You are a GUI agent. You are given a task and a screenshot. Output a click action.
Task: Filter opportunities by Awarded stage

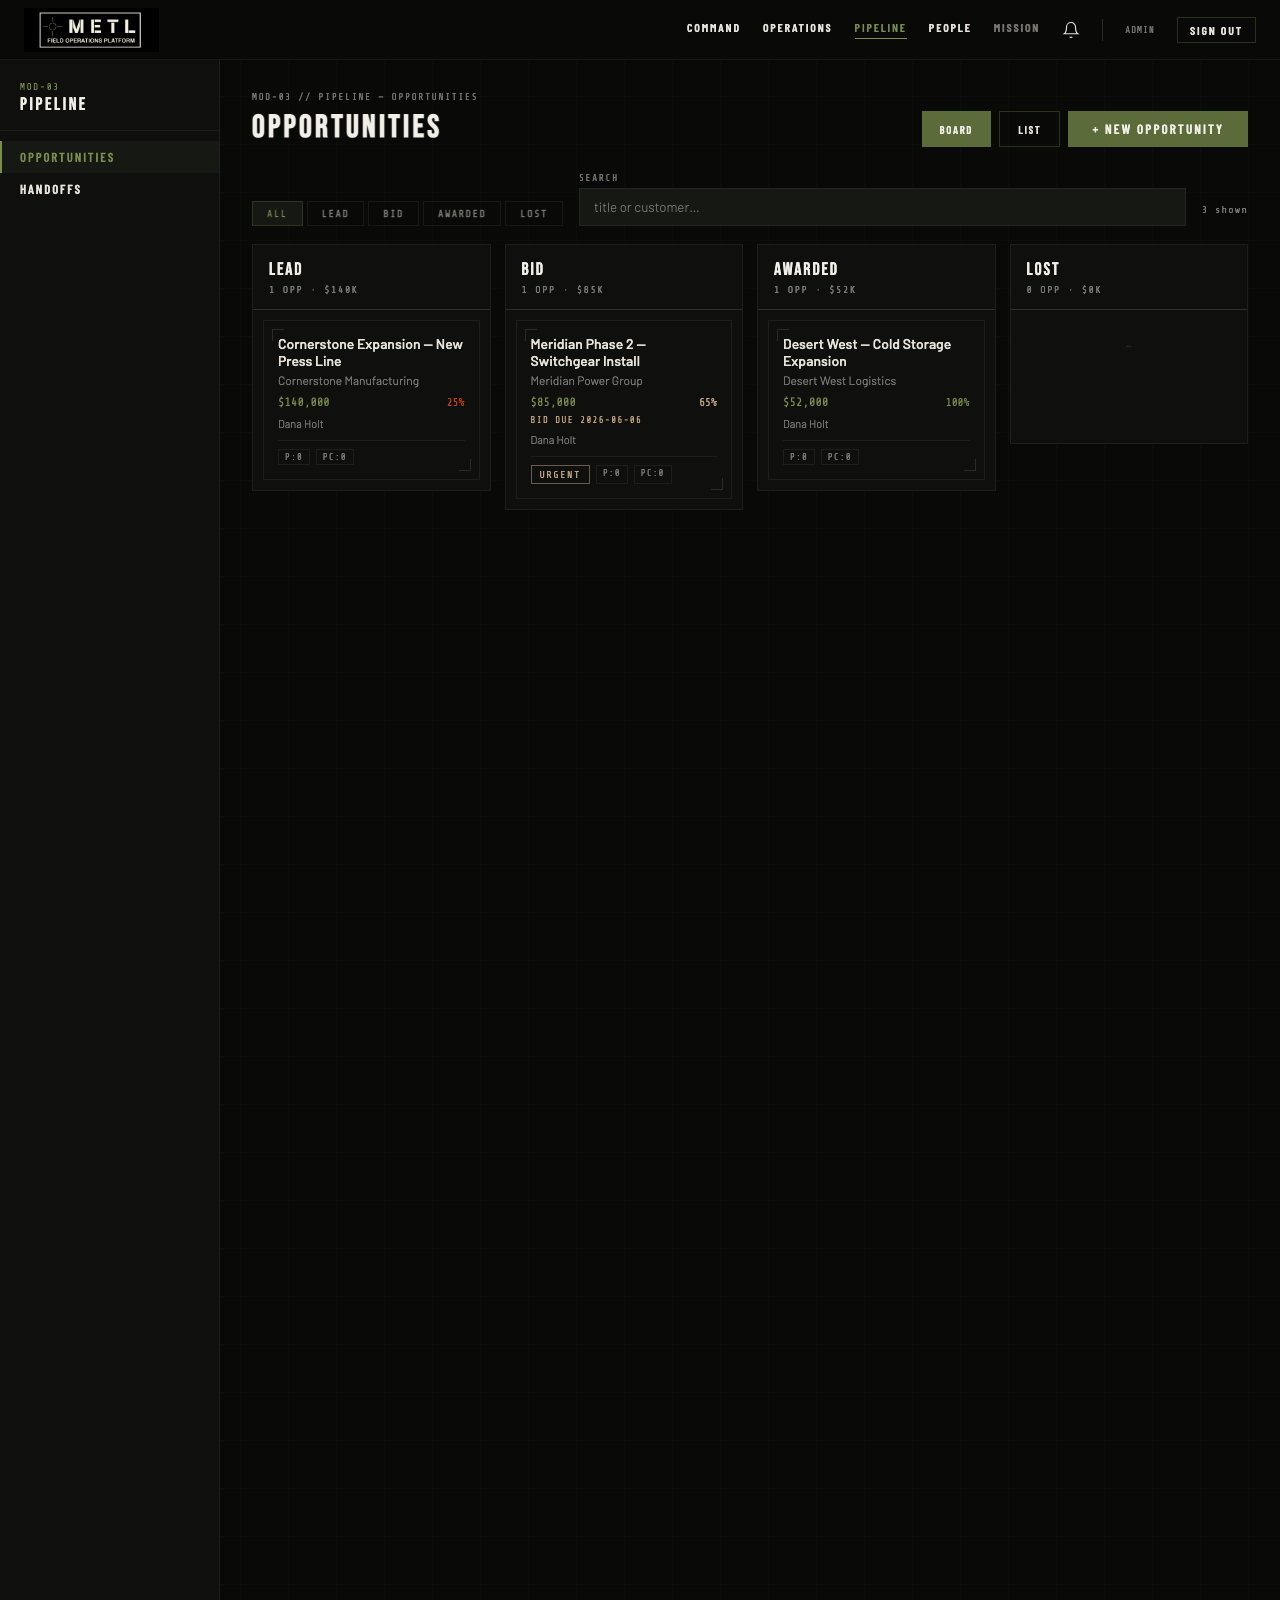coord(462,213)
